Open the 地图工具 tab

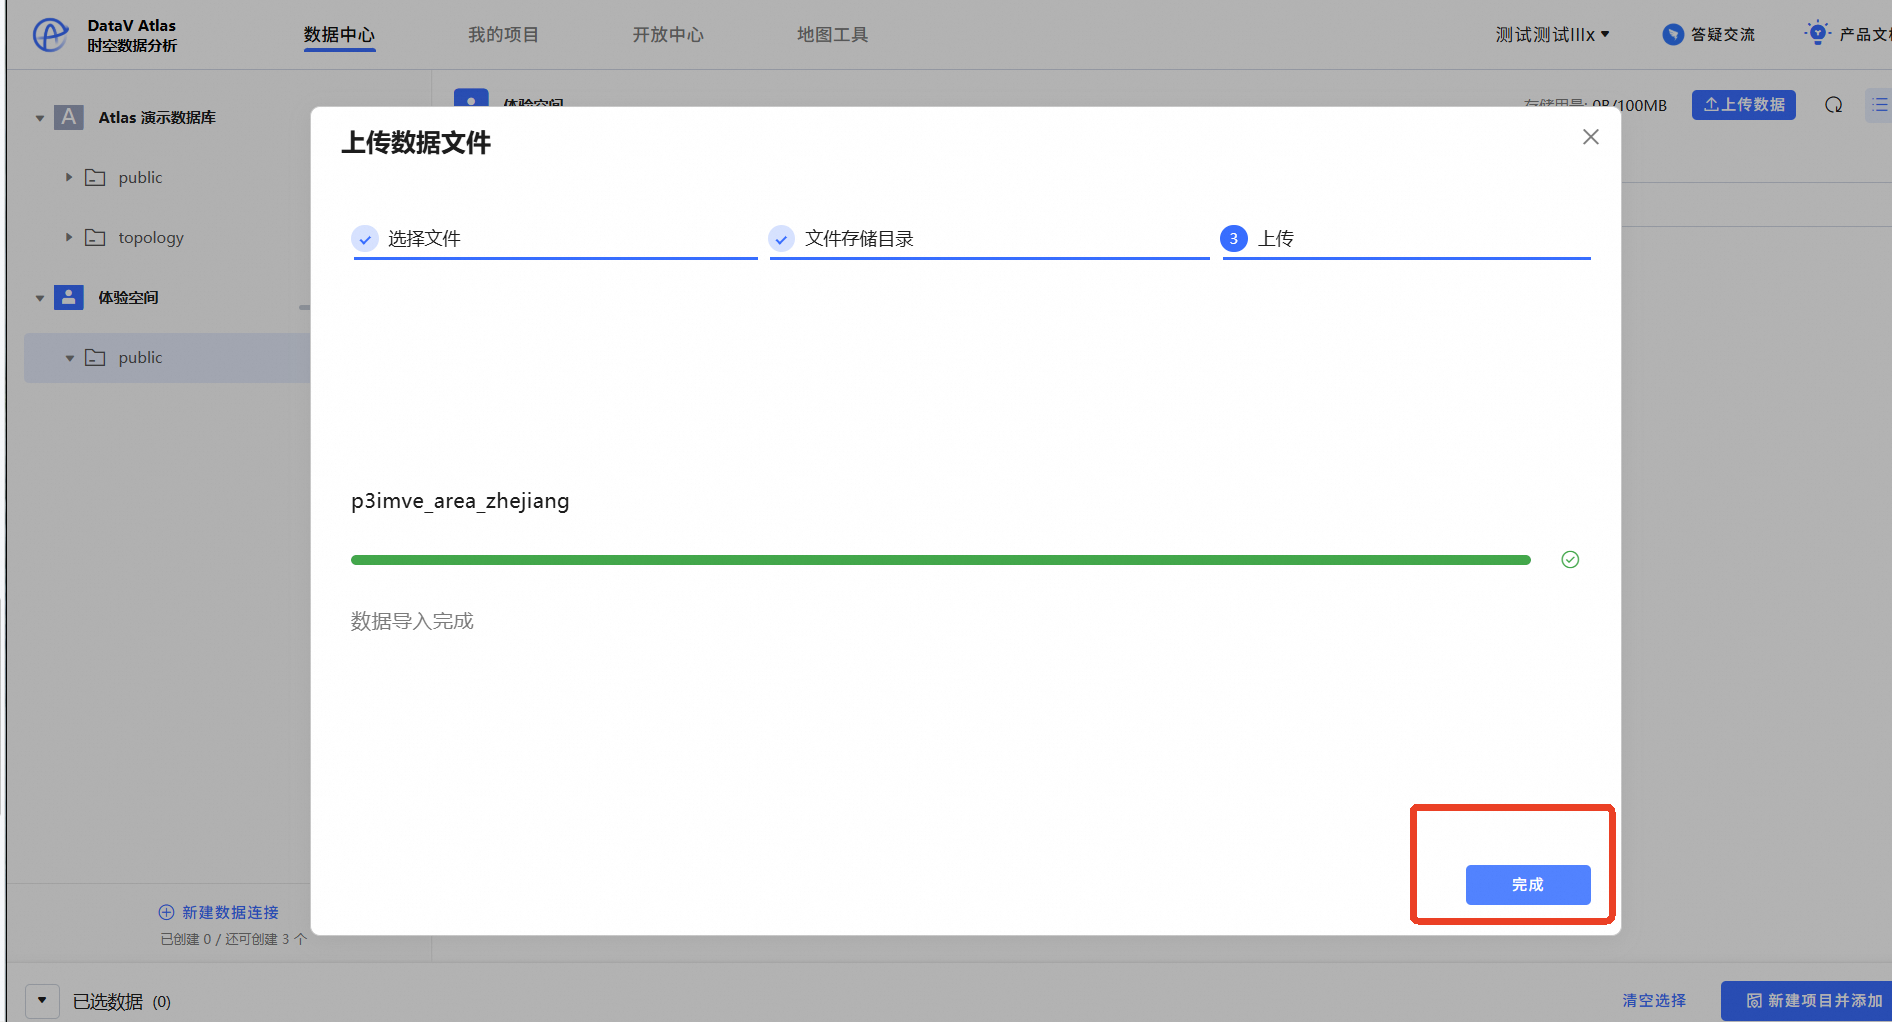pos(832,35)
